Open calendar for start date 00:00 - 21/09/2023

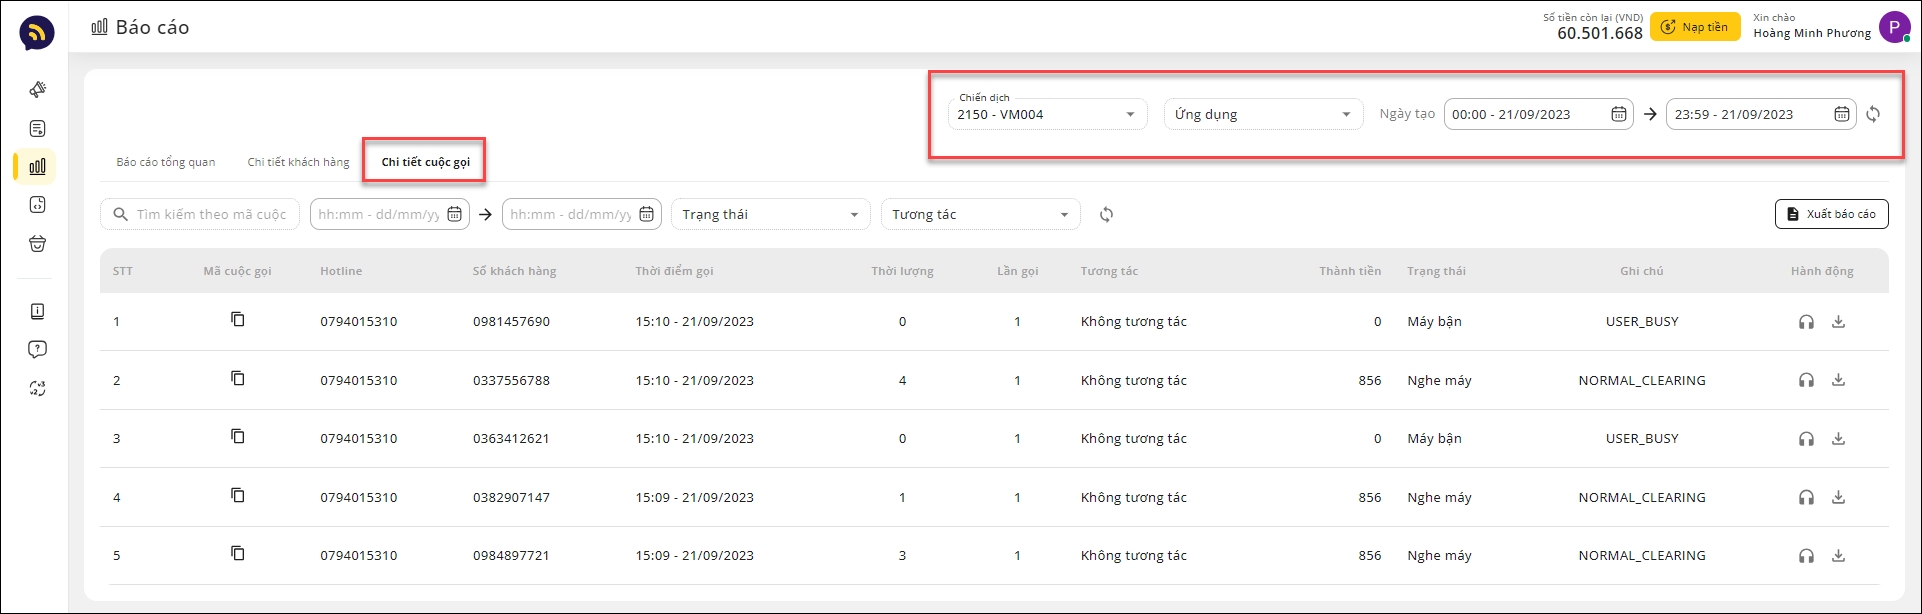pos(1619,114)
